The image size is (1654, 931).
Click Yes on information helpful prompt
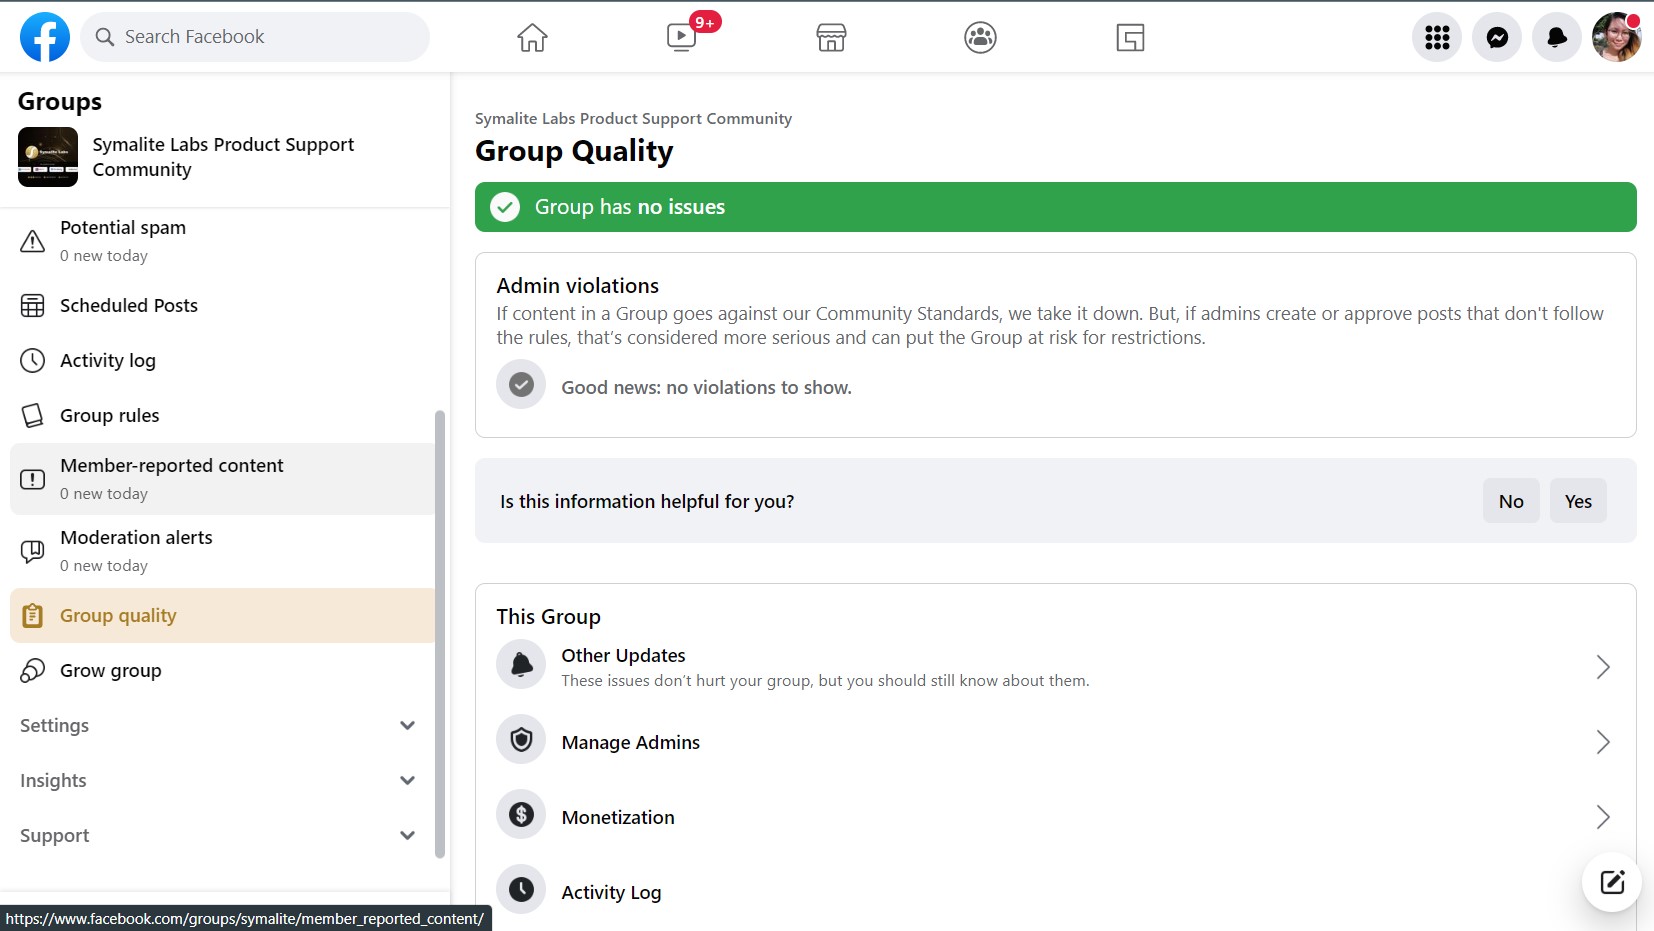pyautogui.click(x=1578, y=501)
